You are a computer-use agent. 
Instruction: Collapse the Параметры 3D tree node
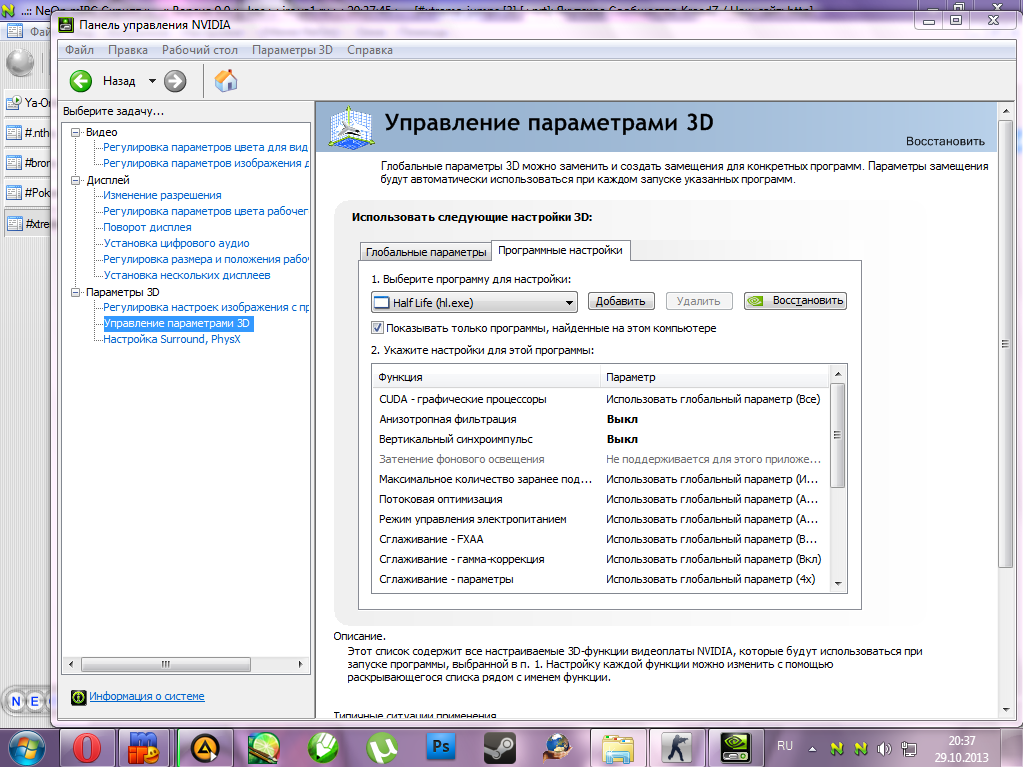click(x=76, y=293)
